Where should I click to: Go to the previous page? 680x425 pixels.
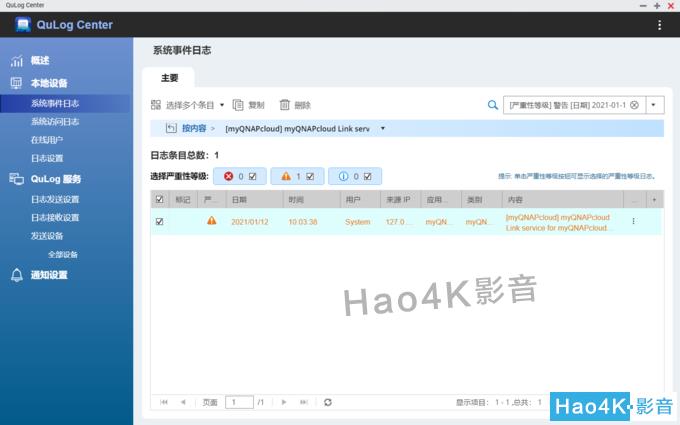183,402
